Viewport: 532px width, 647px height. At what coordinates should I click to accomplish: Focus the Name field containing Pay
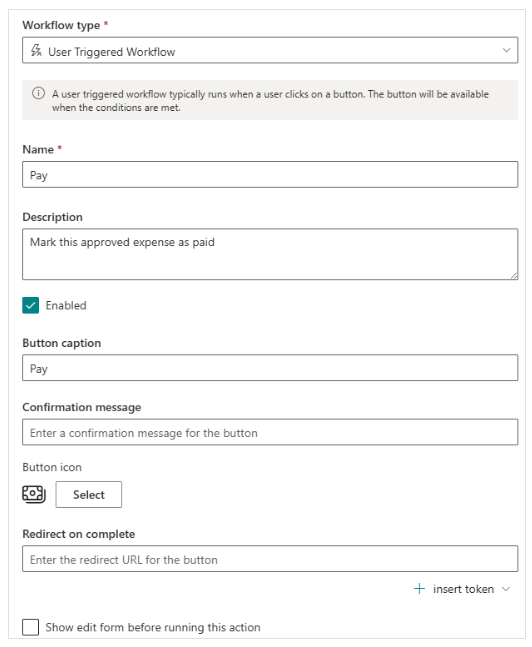tap(270, 175)
